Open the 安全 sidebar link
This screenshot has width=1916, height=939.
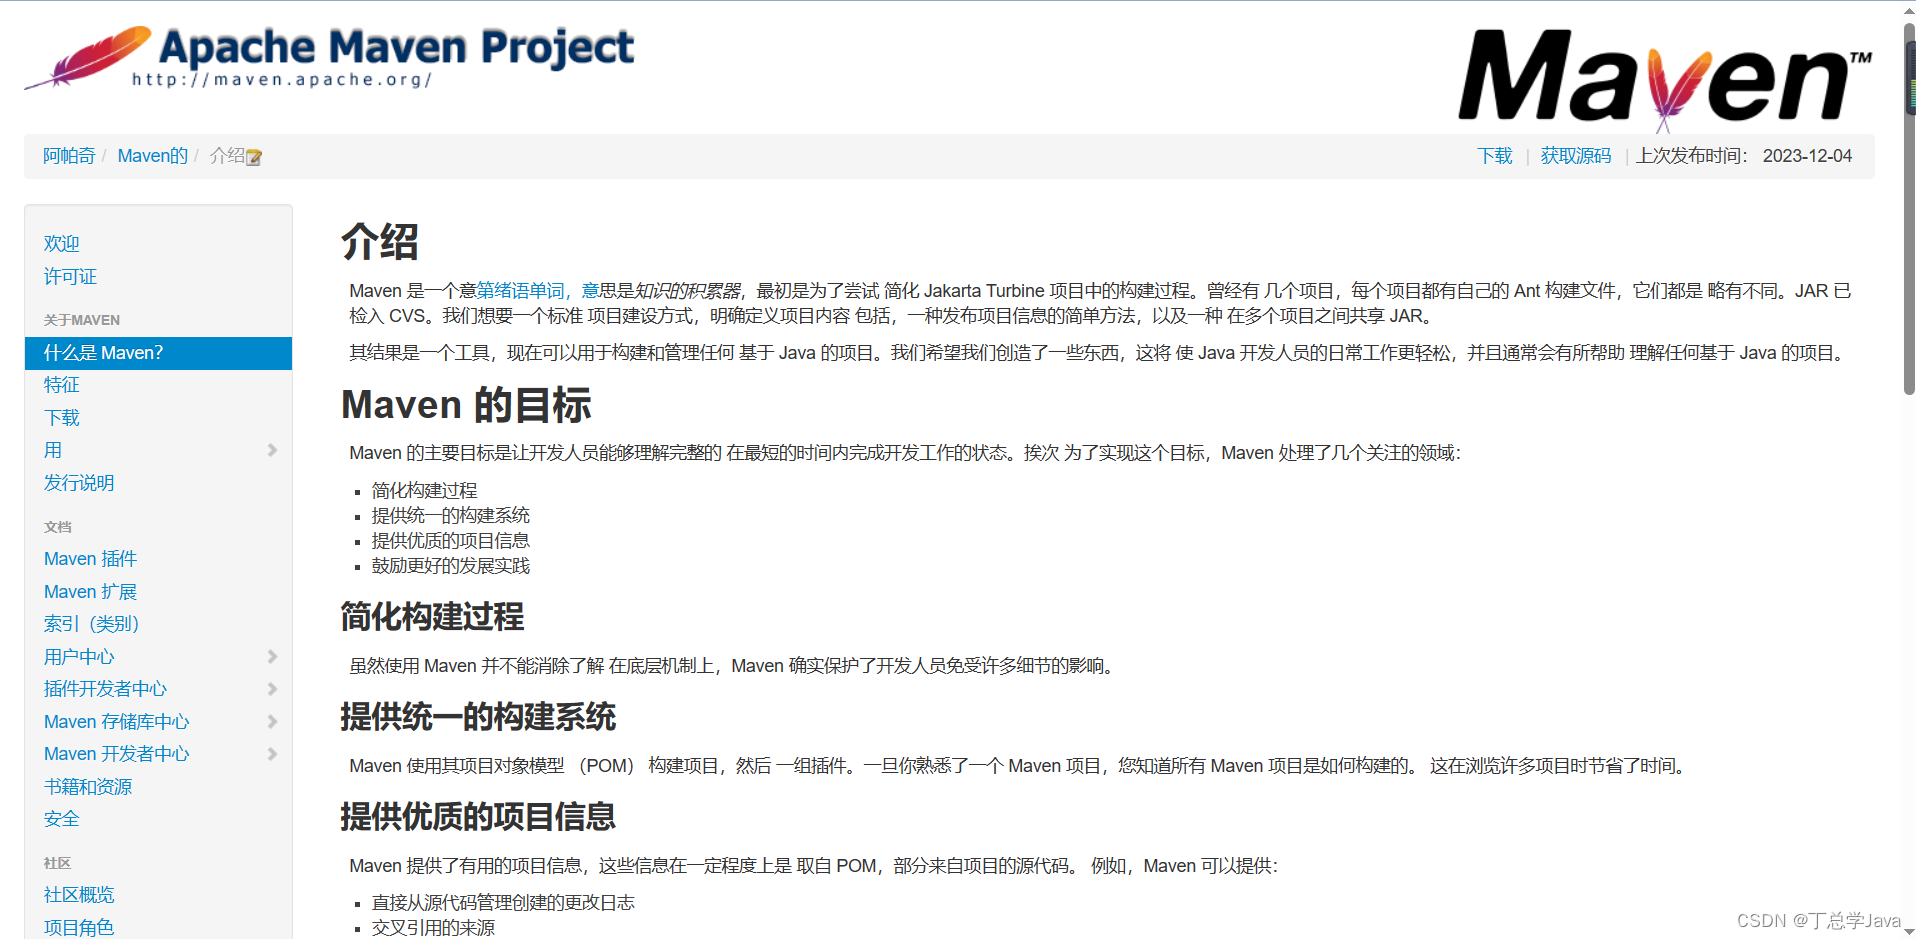pyautogui.click(x=61, y=819)
